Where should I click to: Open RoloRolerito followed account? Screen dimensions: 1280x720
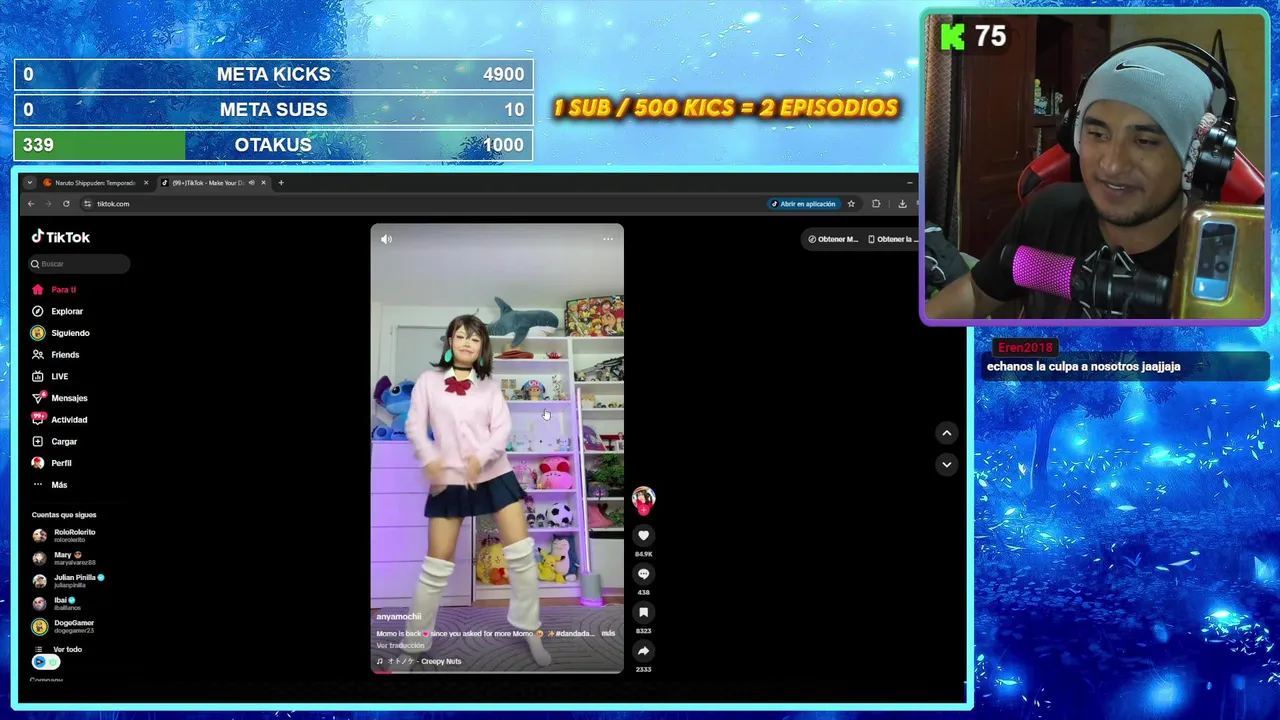pos(65,536)
